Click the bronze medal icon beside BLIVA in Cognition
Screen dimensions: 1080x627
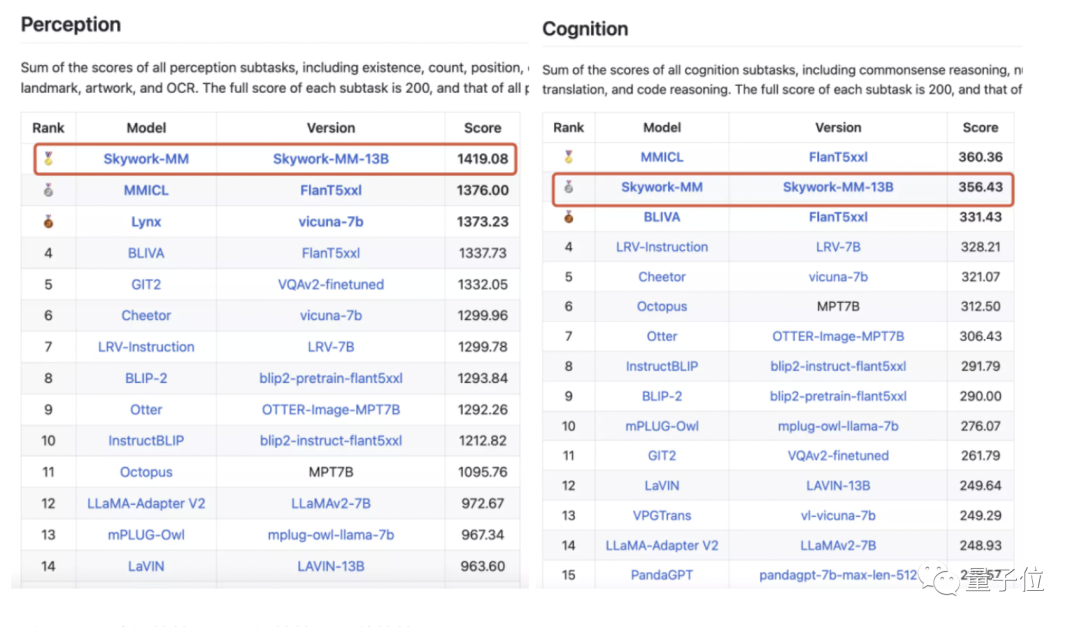click(568, 217)
